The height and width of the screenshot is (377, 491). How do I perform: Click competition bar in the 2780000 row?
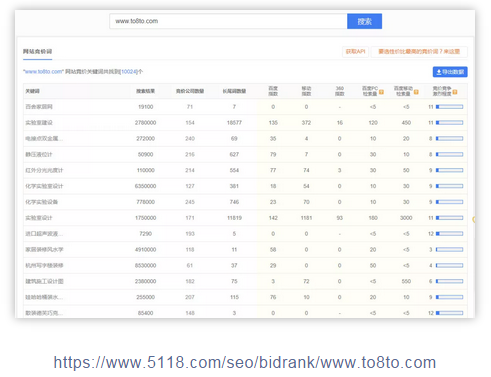[x=449, y=123]
